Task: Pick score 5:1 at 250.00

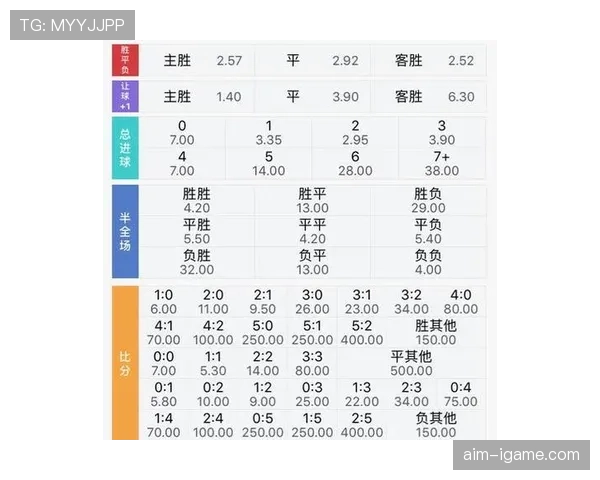Action: click(312, 333)
